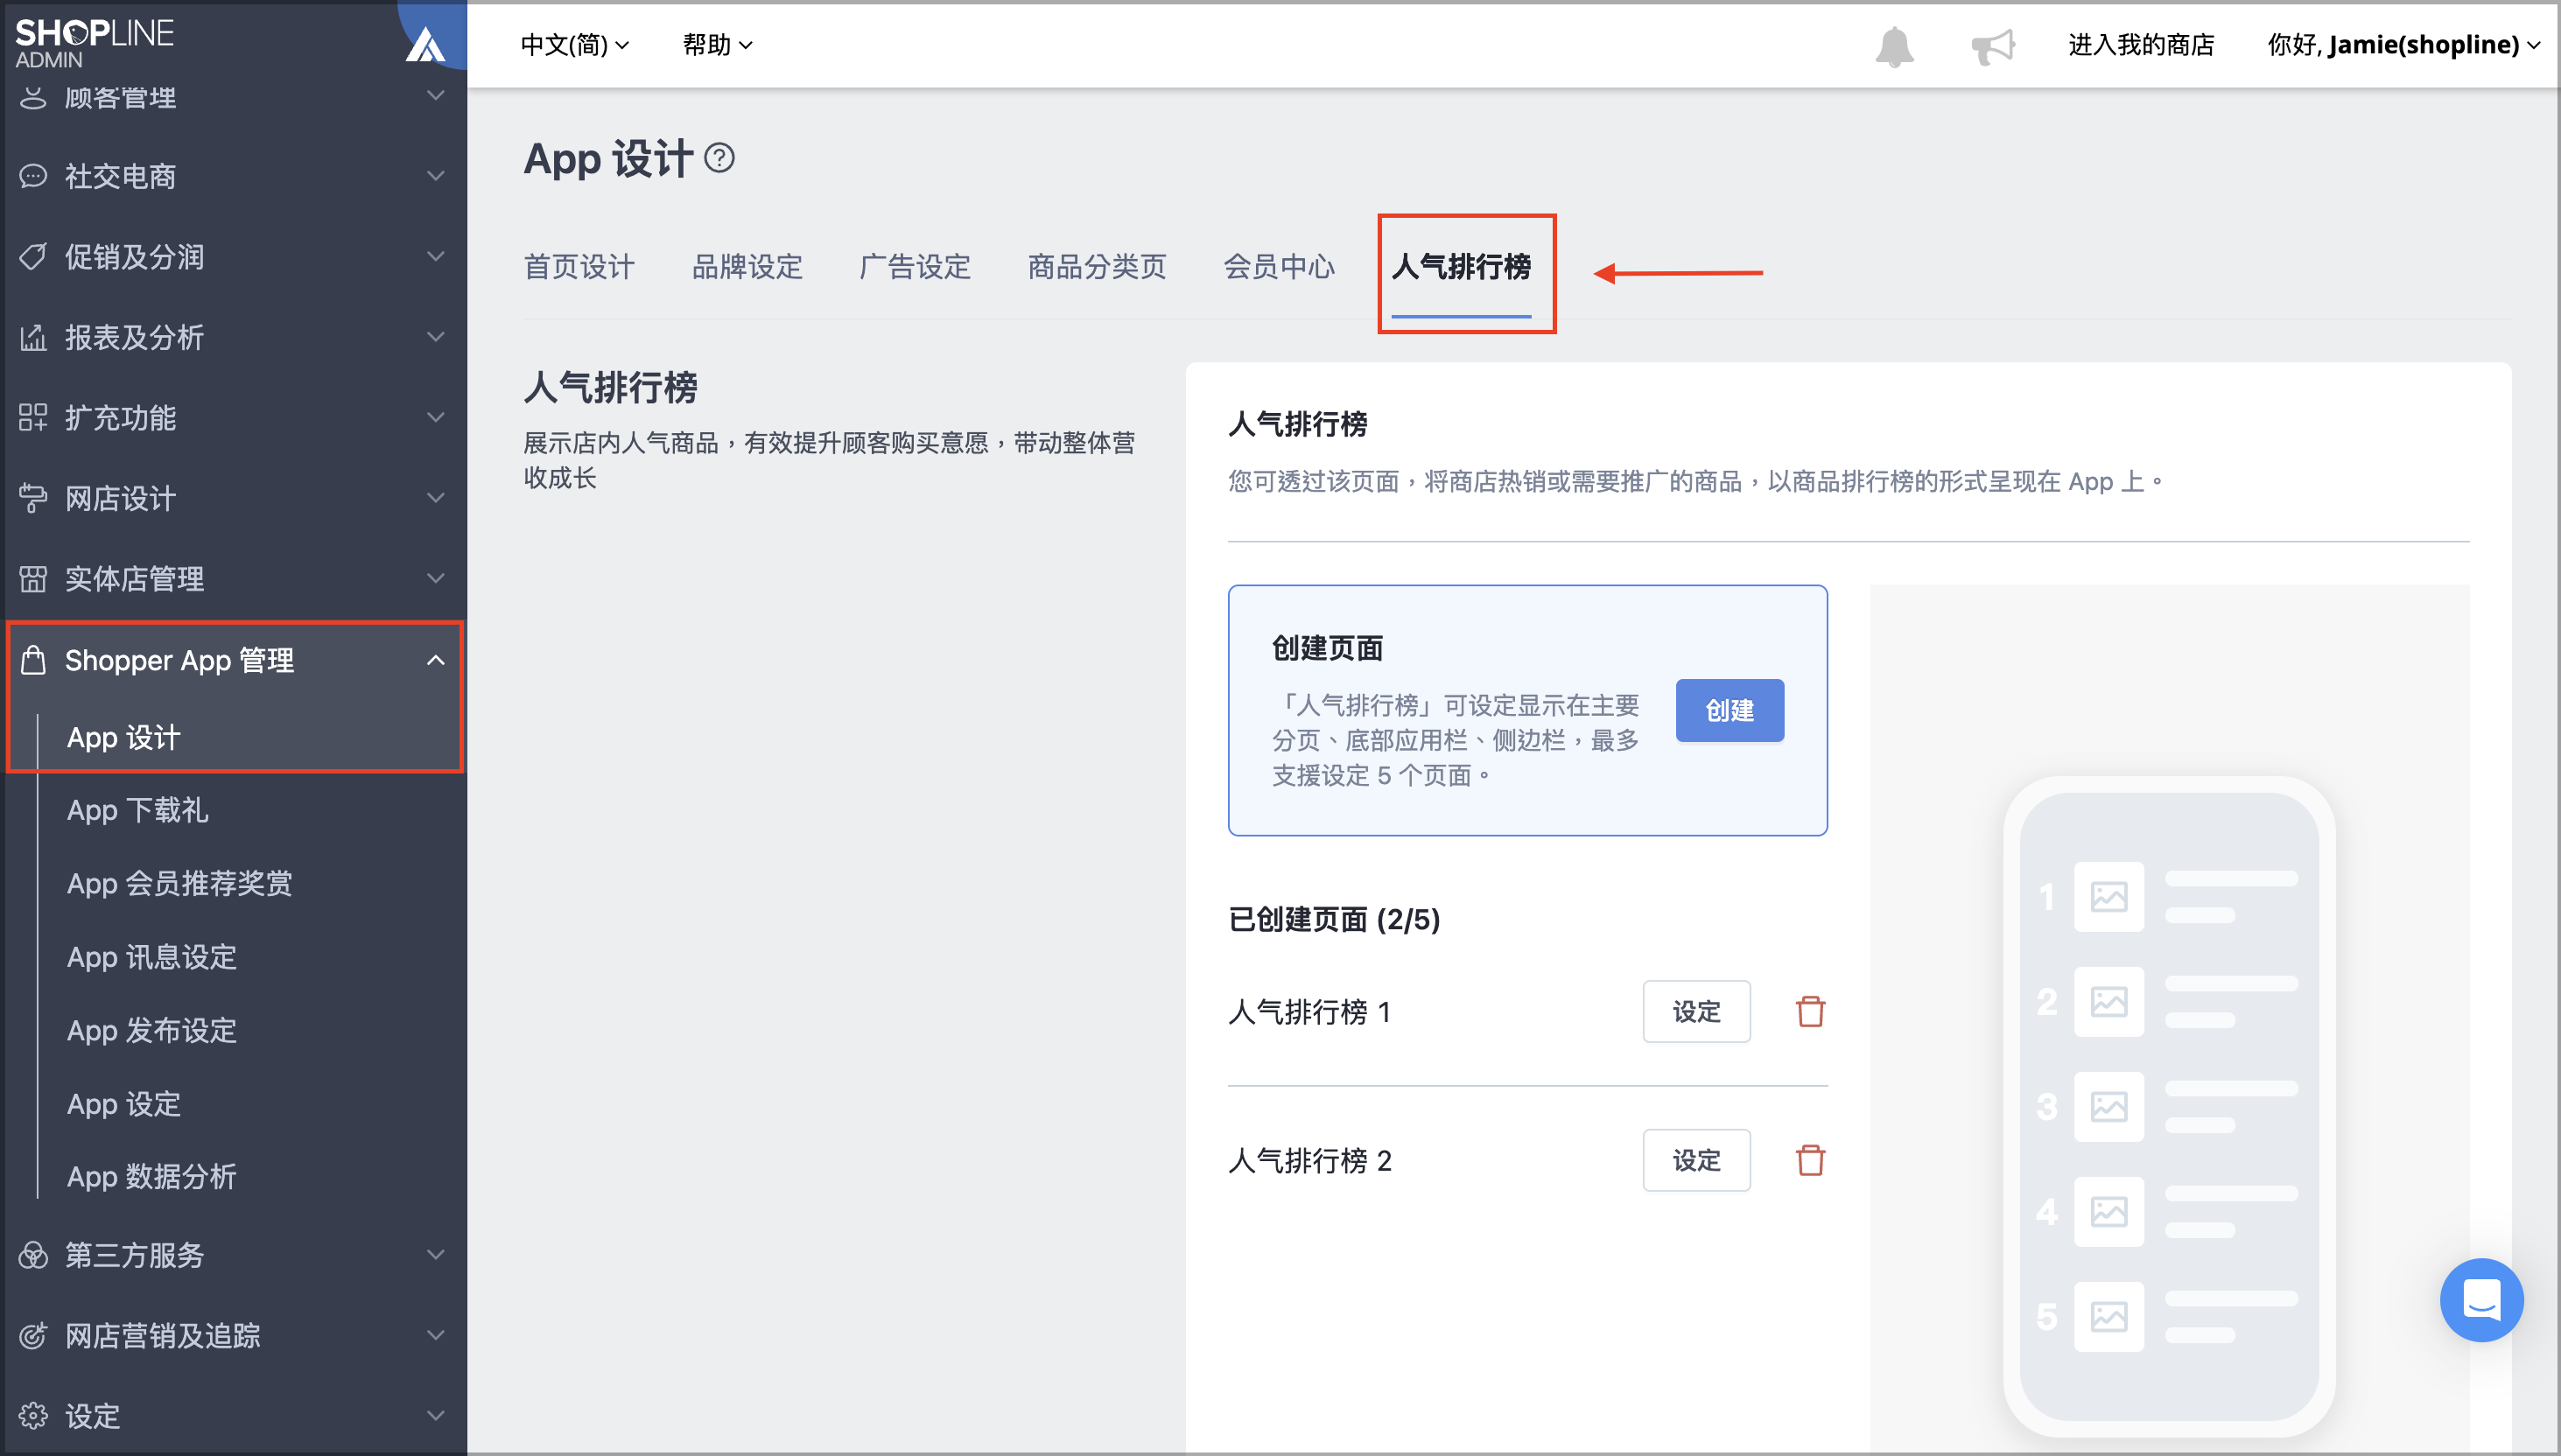This screenshot has height=1456, width=2561.
Task: Expand the 网店营销及追踪 menu chevron
Action: (435, 1335)
